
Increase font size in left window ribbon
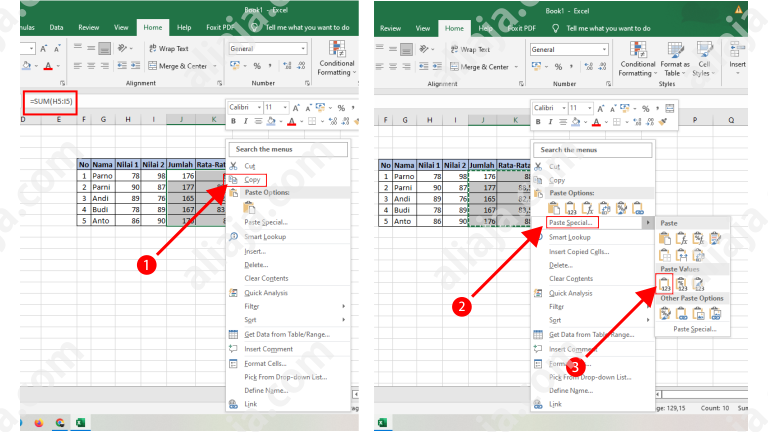tap(44, 48)
